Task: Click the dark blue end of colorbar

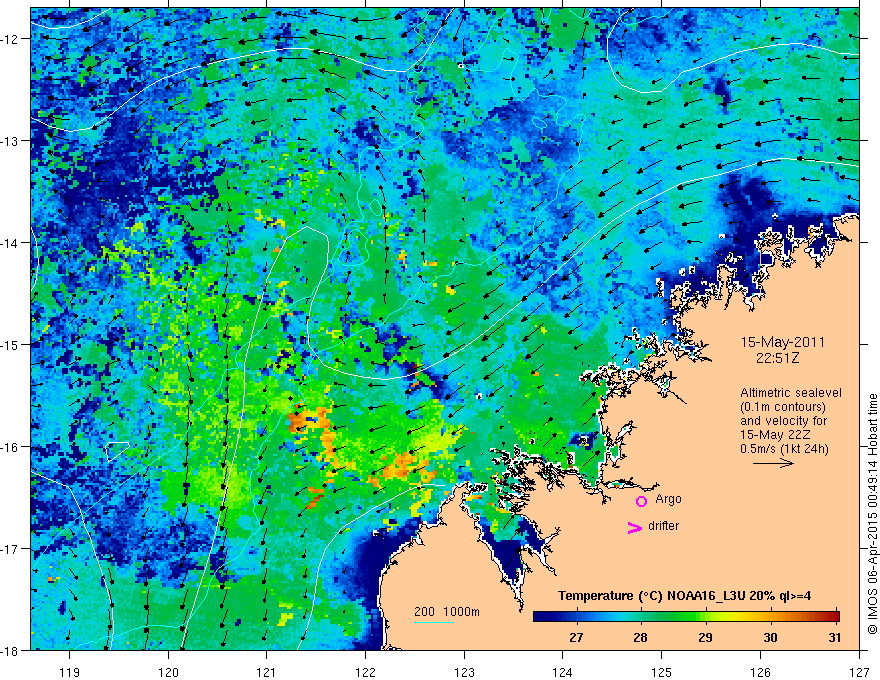Action: (540, 617)
